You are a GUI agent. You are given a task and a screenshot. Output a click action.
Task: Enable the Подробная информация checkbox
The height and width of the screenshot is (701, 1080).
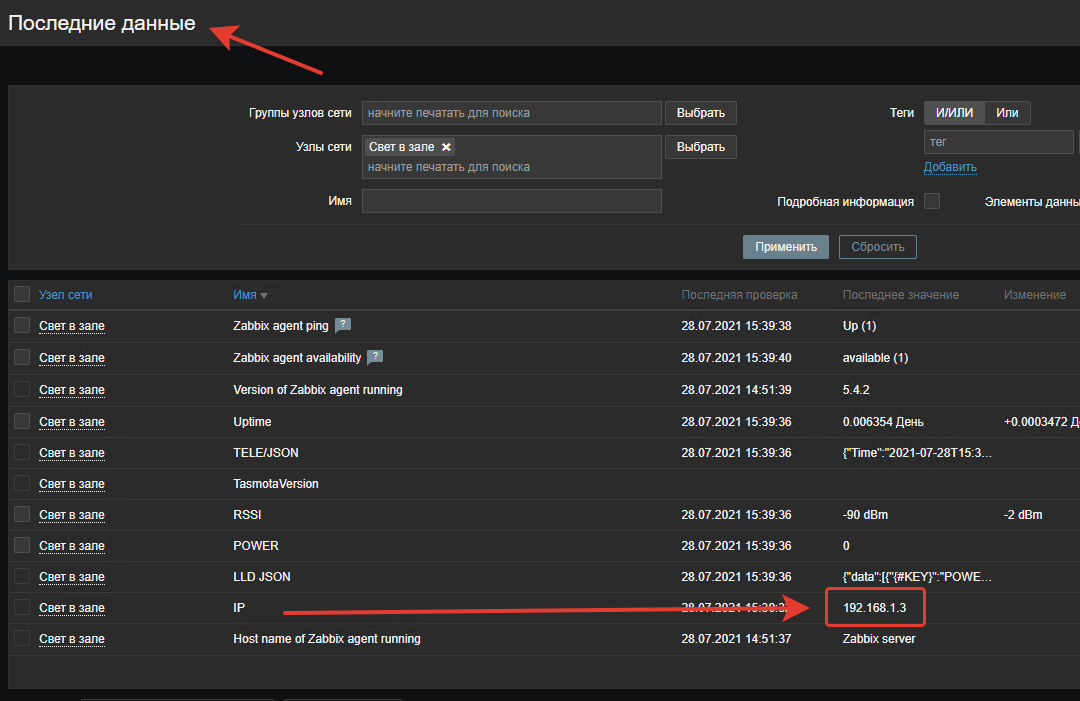931,201
